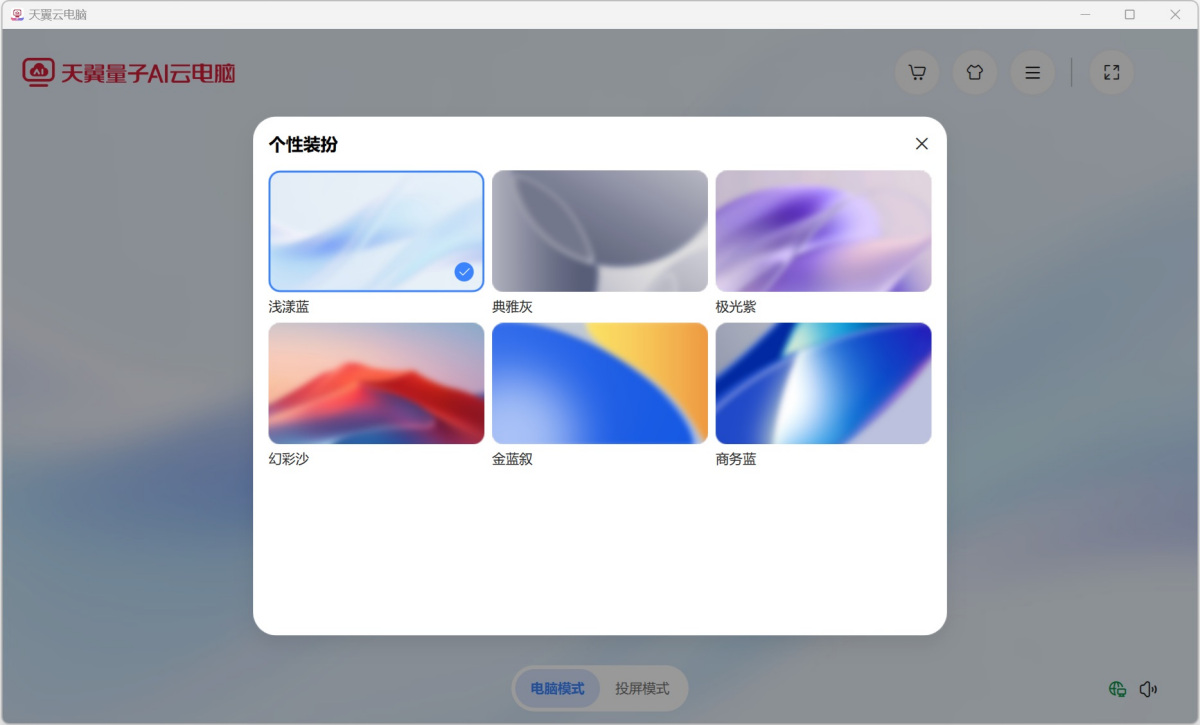
Task: Minimize the 天翼云电脑 window
Action: point(1083,15)
